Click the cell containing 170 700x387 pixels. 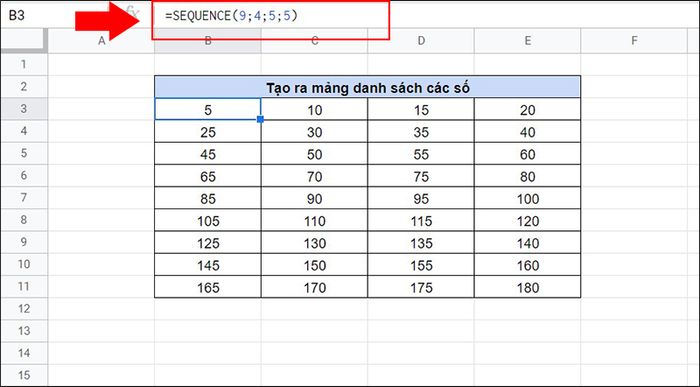314,287
